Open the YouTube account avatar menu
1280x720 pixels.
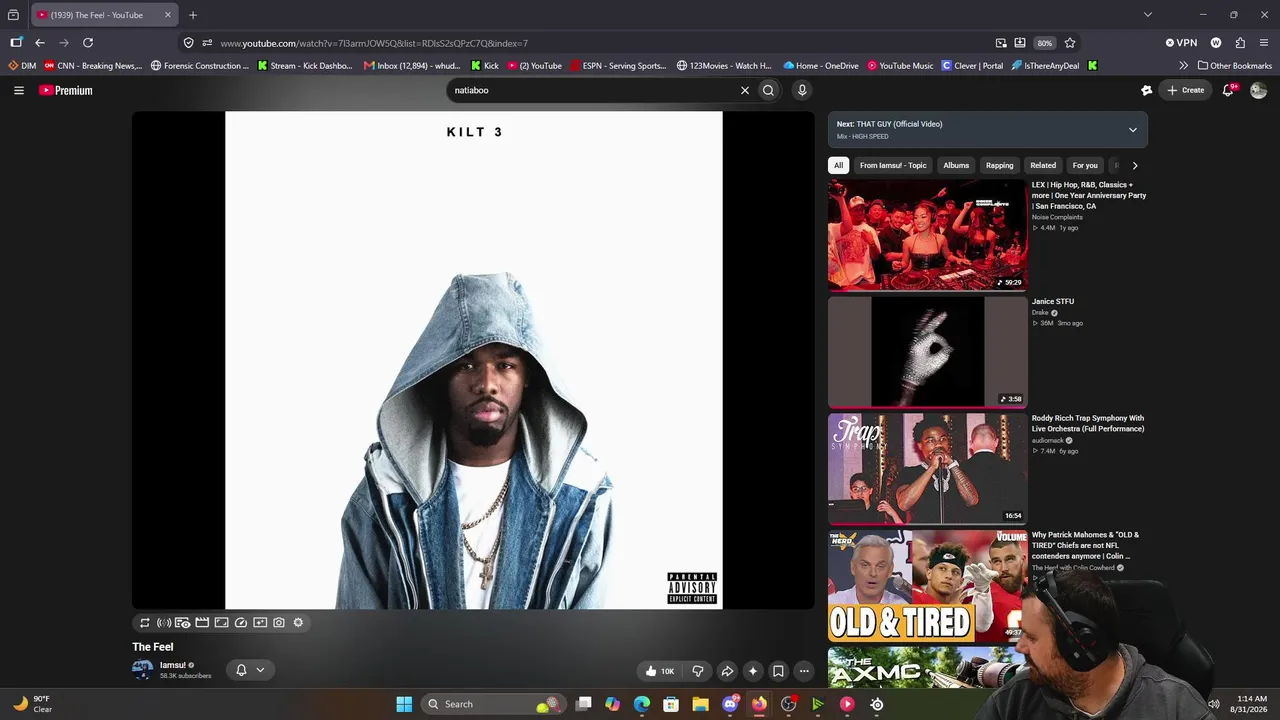pyautogui.click(x=1259, y=90)
